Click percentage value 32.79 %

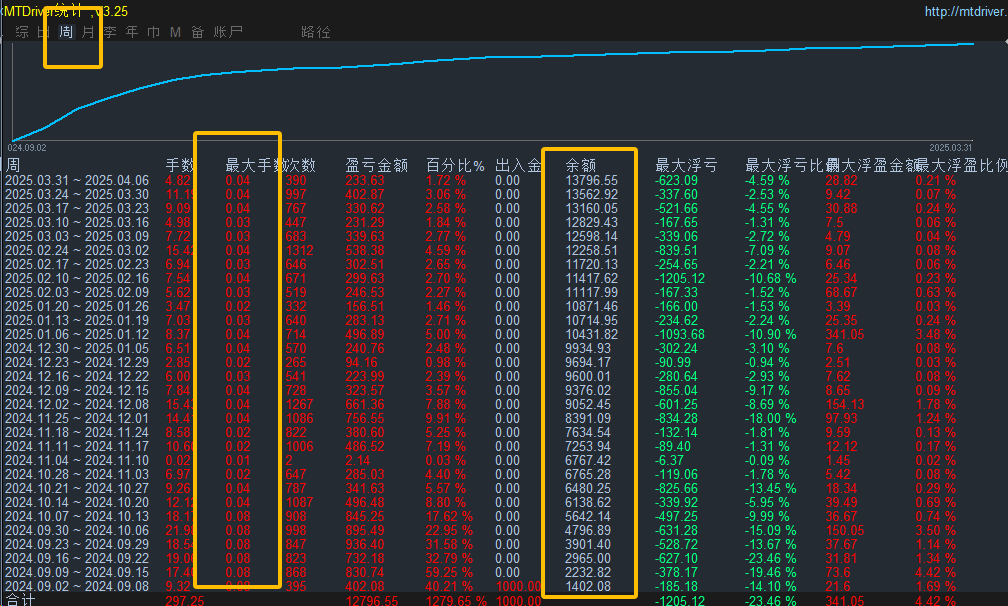pos(449,558)
